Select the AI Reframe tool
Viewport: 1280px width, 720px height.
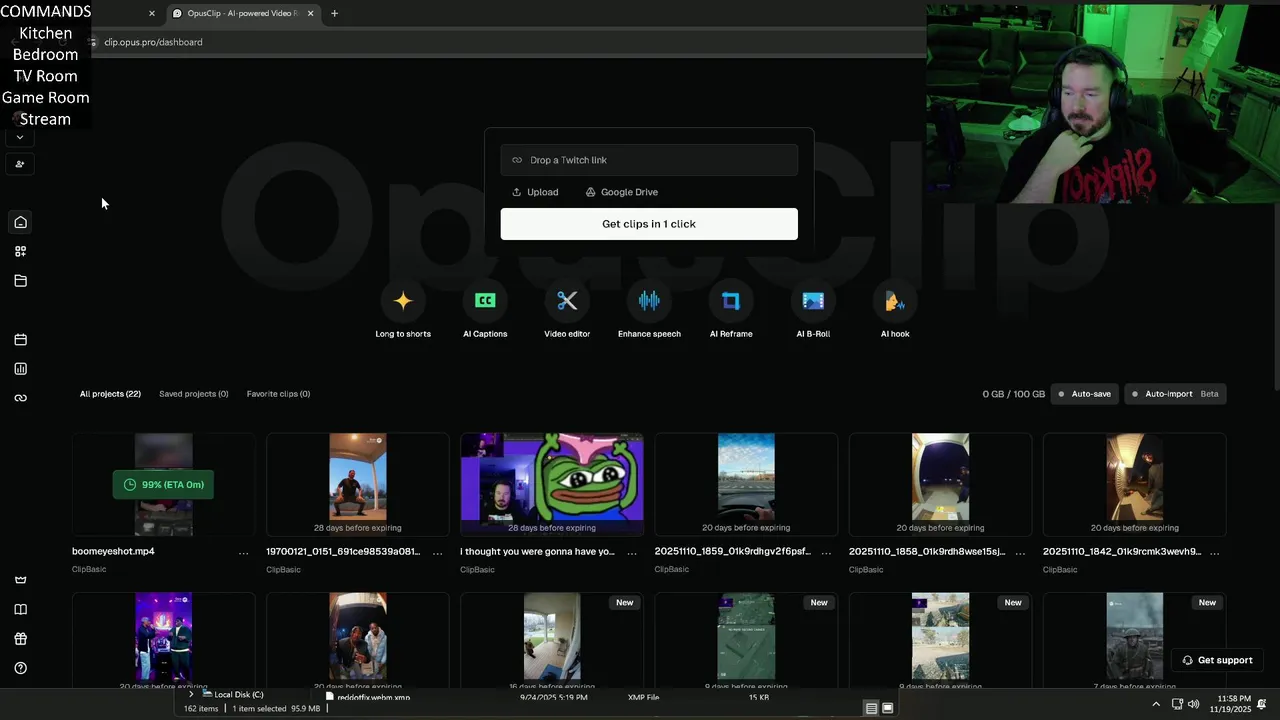731,311
